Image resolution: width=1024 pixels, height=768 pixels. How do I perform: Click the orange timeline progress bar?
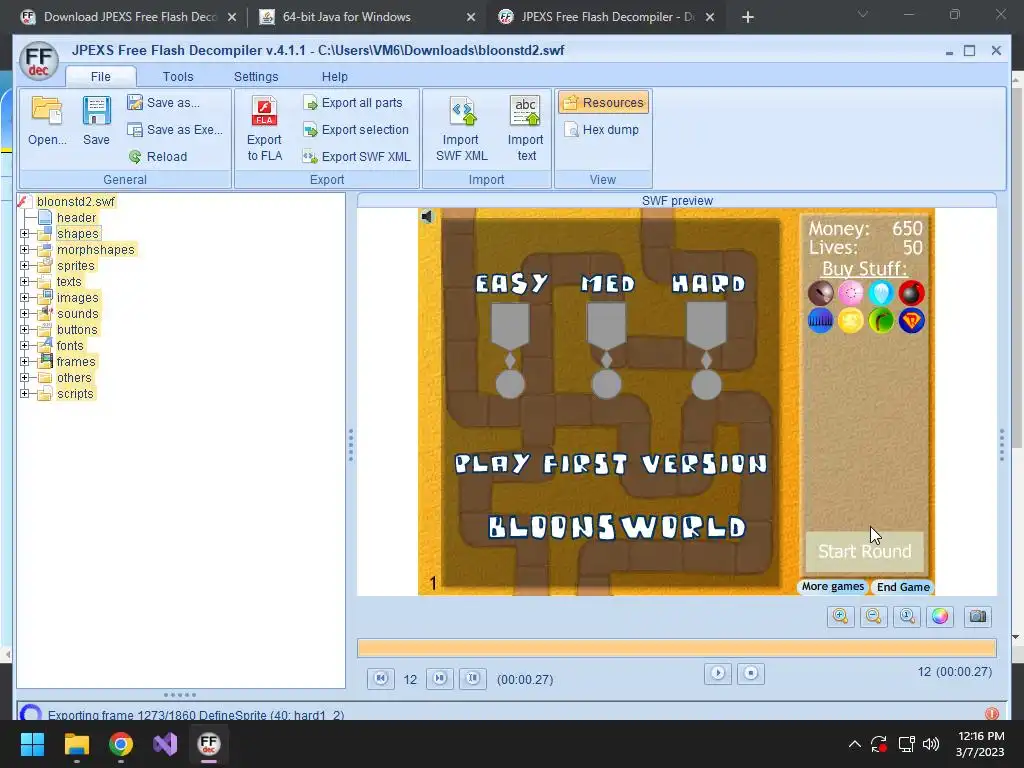coord(677,648)
